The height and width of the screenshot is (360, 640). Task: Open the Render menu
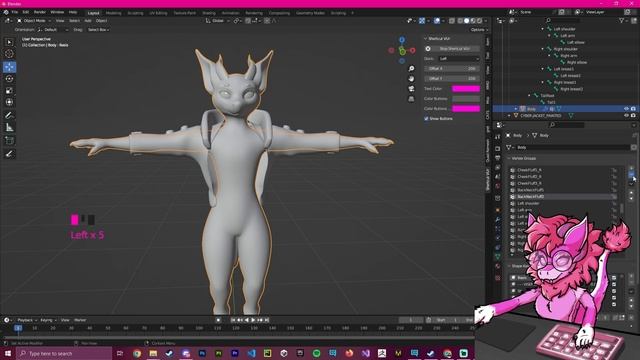[40, 12]
